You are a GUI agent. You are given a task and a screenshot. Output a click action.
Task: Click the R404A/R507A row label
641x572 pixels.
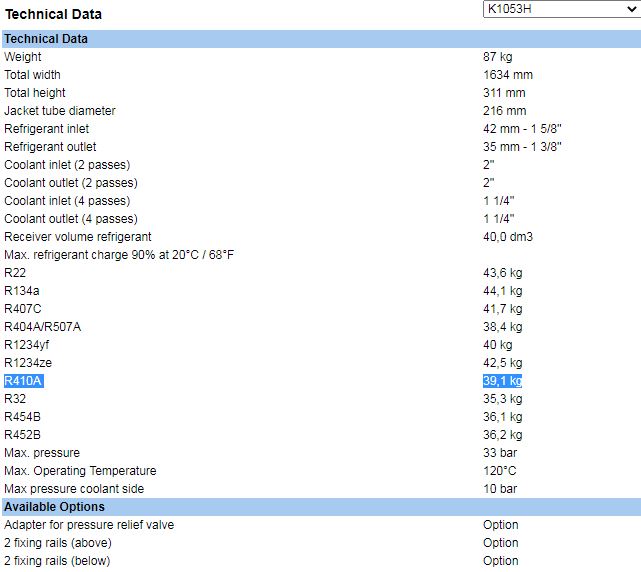43,327
